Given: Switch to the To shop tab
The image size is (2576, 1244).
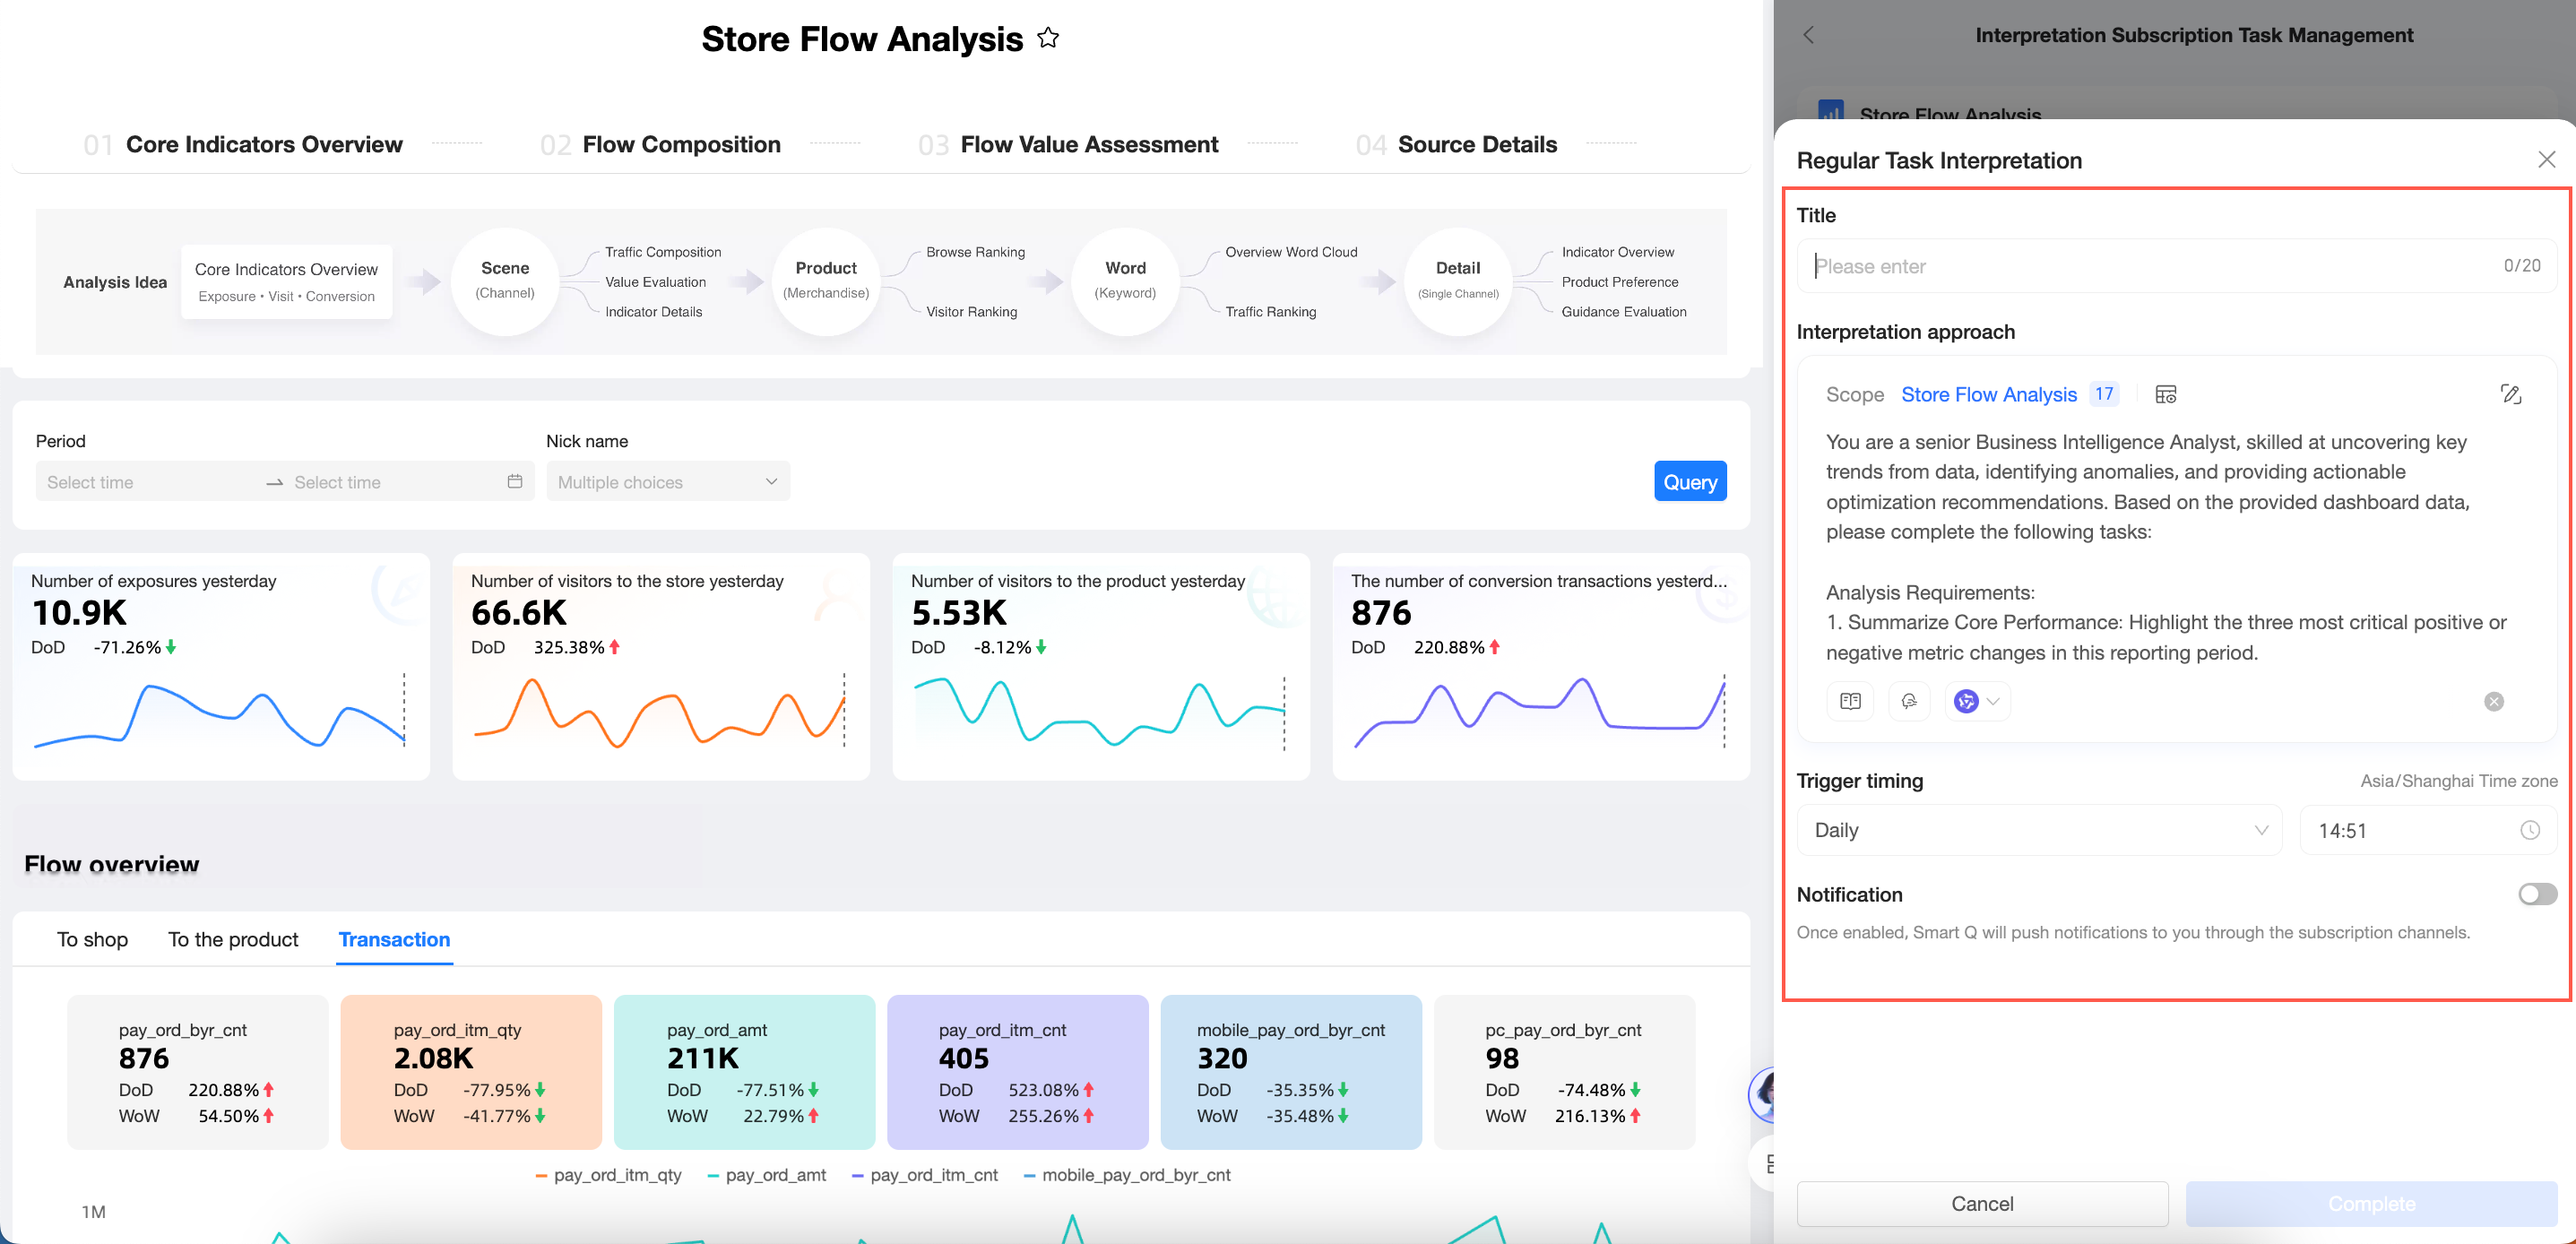Looking at the screenshot, I should pos(92,939).
